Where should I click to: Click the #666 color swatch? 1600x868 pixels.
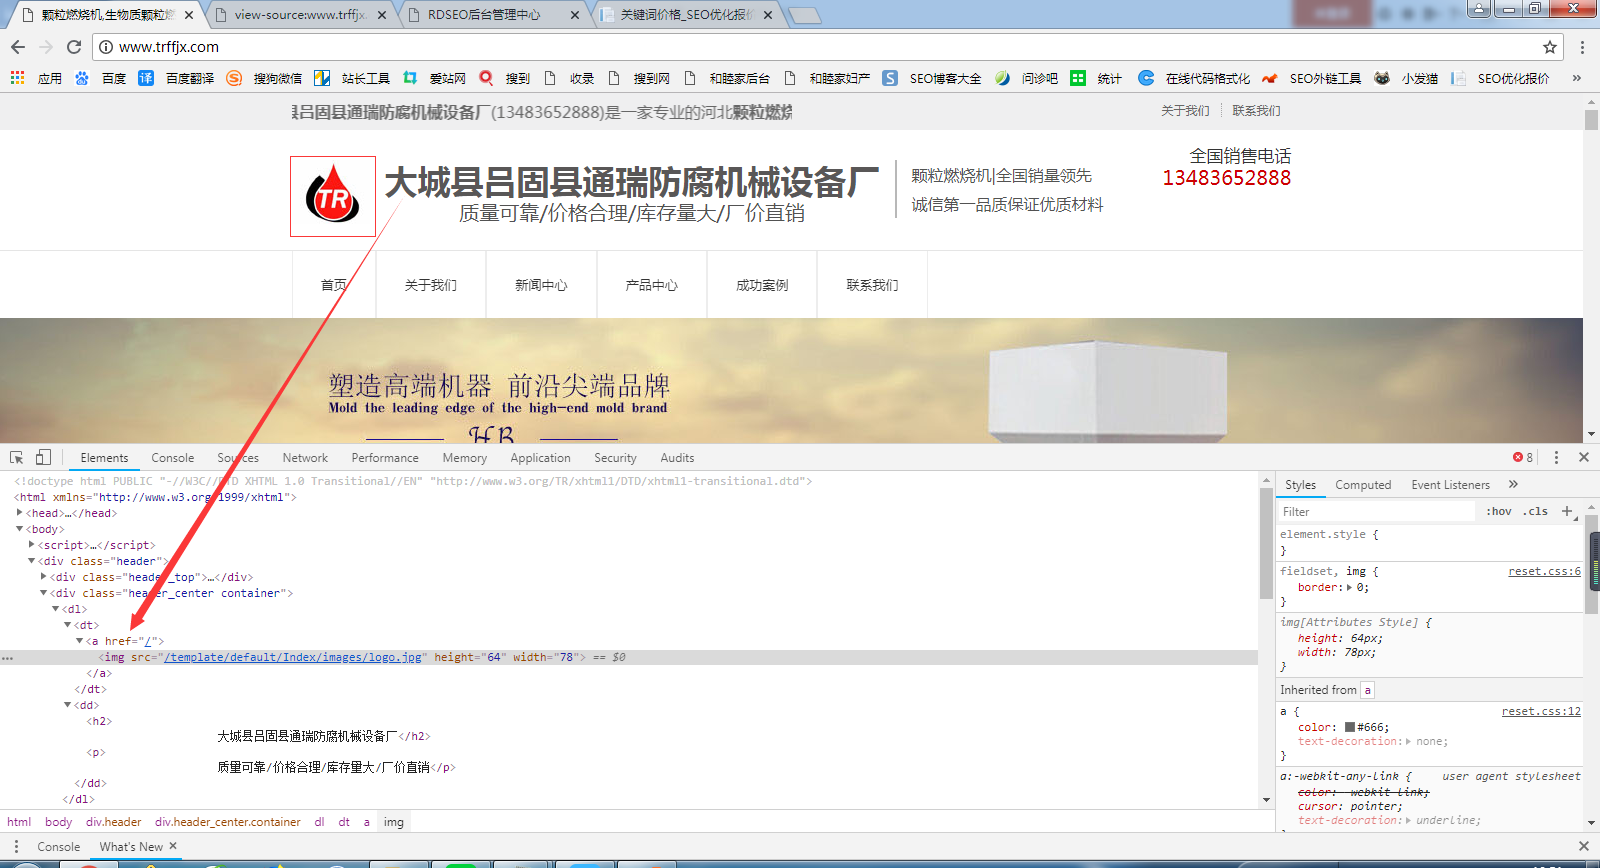tap(1349, 727)
